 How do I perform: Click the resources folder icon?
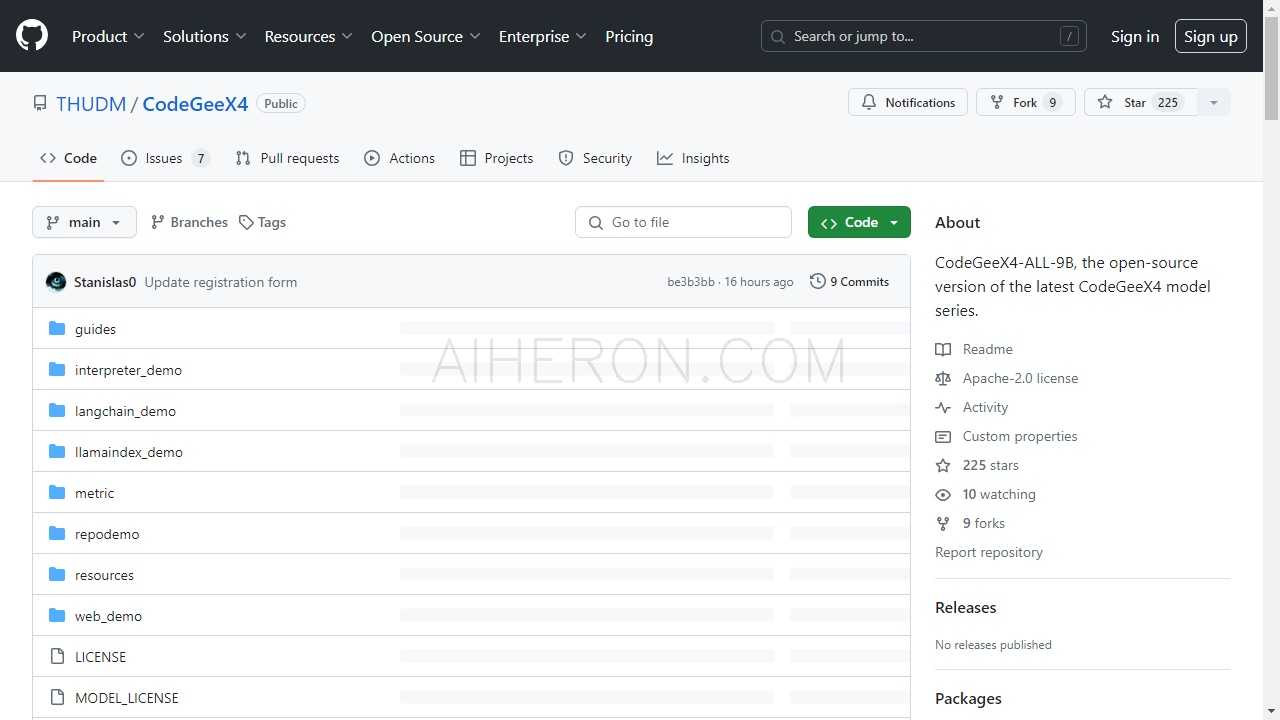coord(57,575)
